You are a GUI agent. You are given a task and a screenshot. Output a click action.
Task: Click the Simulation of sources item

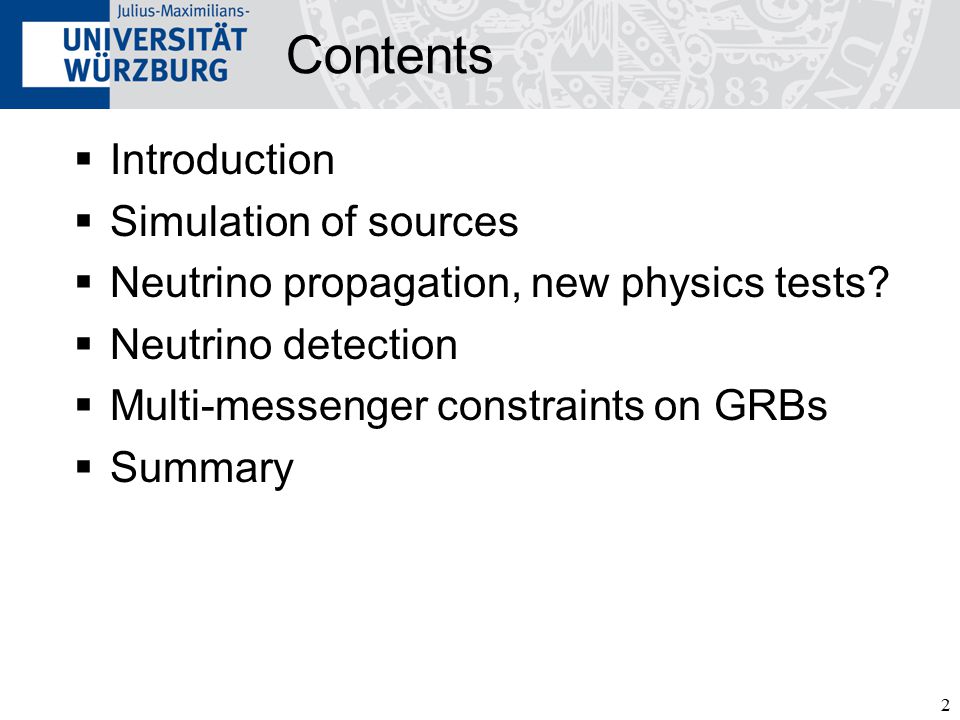pos(314,221)
